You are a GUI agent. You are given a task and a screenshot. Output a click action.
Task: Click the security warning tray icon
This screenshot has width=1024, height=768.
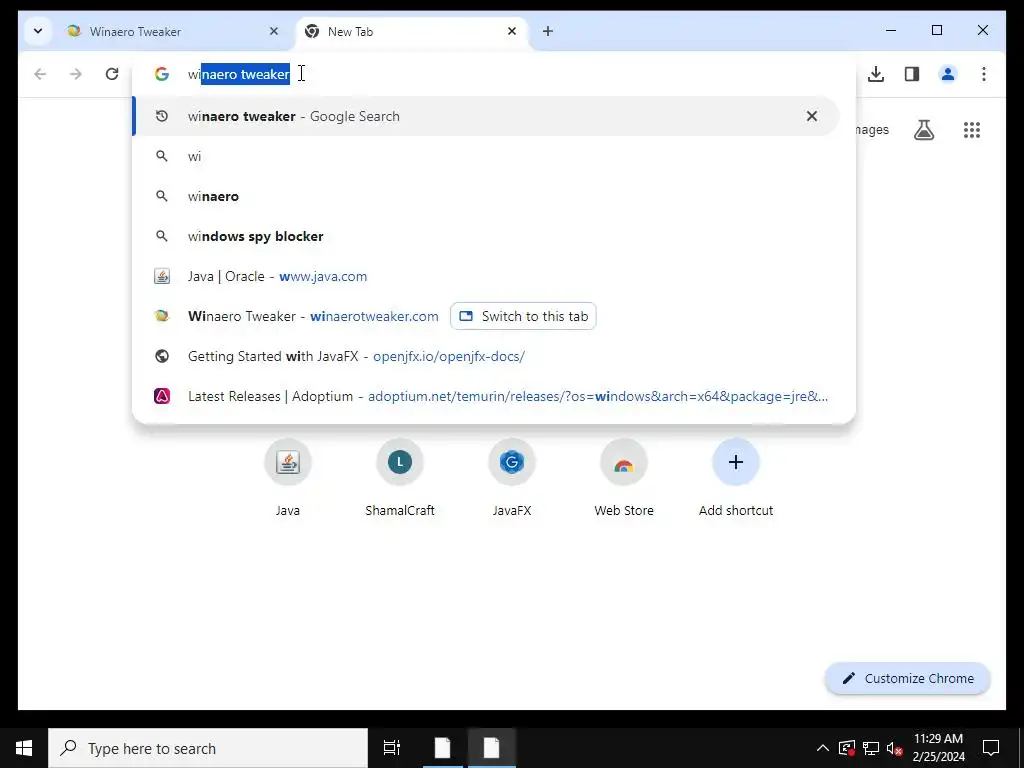(847, 748)
